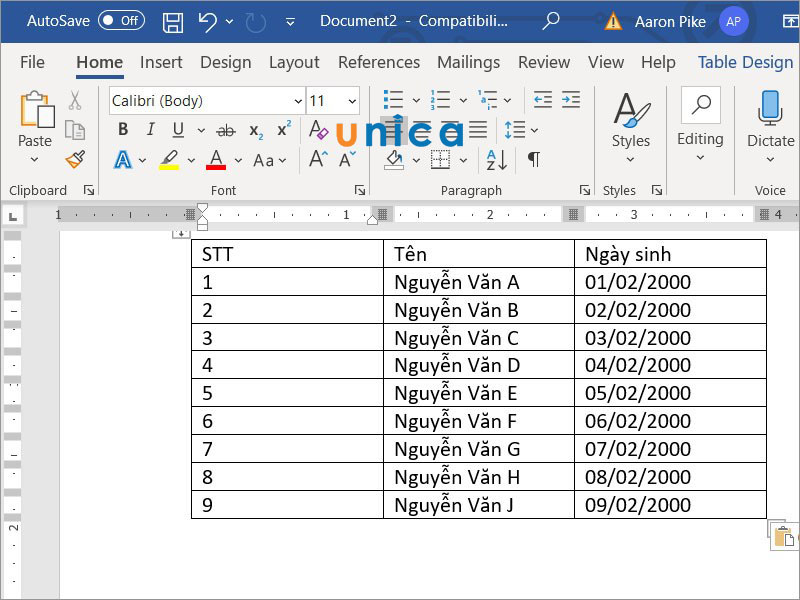Launch the Clipboard pane
The image size is (800, 600).
(x=89, y=190)
